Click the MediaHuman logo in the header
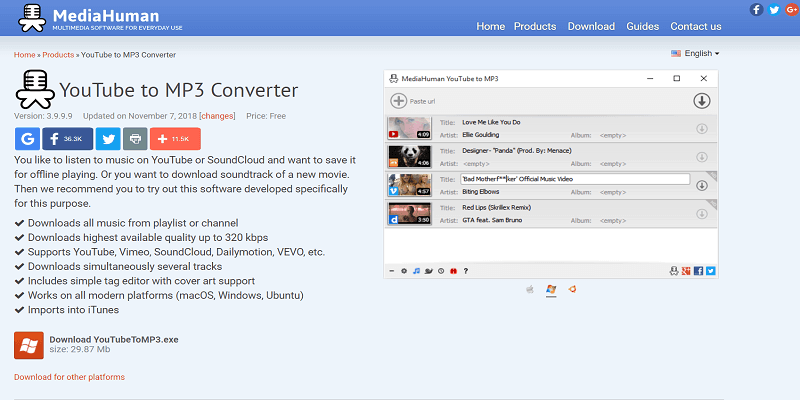The width and height of the screenshot is (800, 400). click(101, 18)
